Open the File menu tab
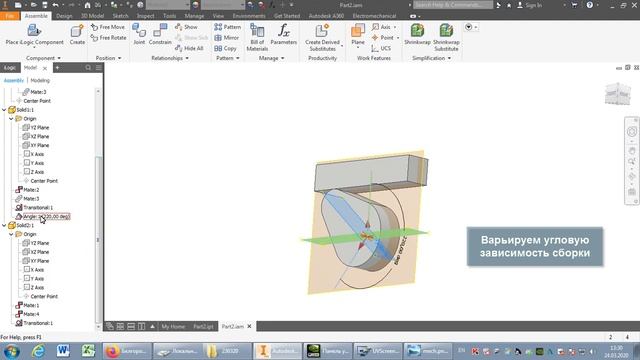 [x=10, y=16]
